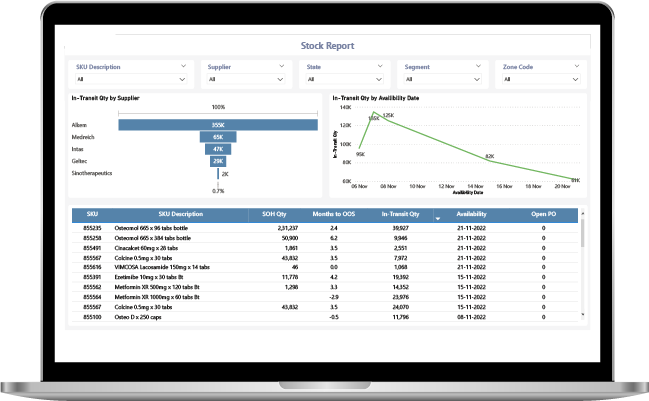The width and height of the screenshot is (649, 401).
Task: Click the Osteomol 665 x 384 tabs bottle description
Action: click(153, 238)
